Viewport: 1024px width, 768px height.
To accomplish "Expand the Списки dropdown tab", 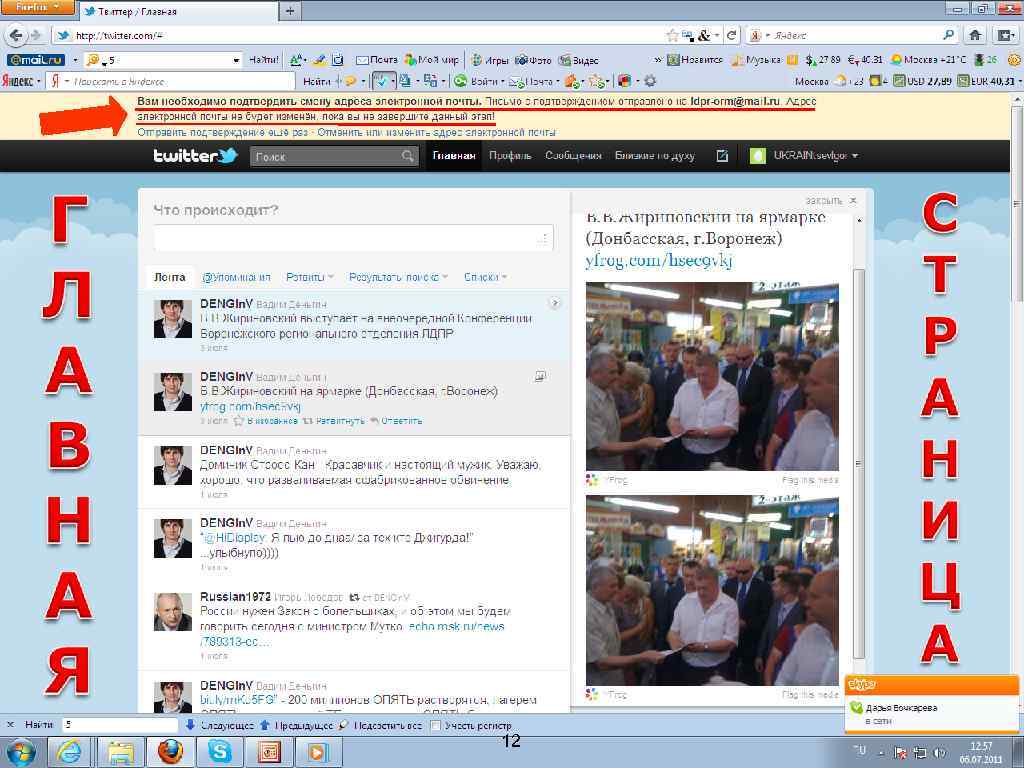I will 486,277.
